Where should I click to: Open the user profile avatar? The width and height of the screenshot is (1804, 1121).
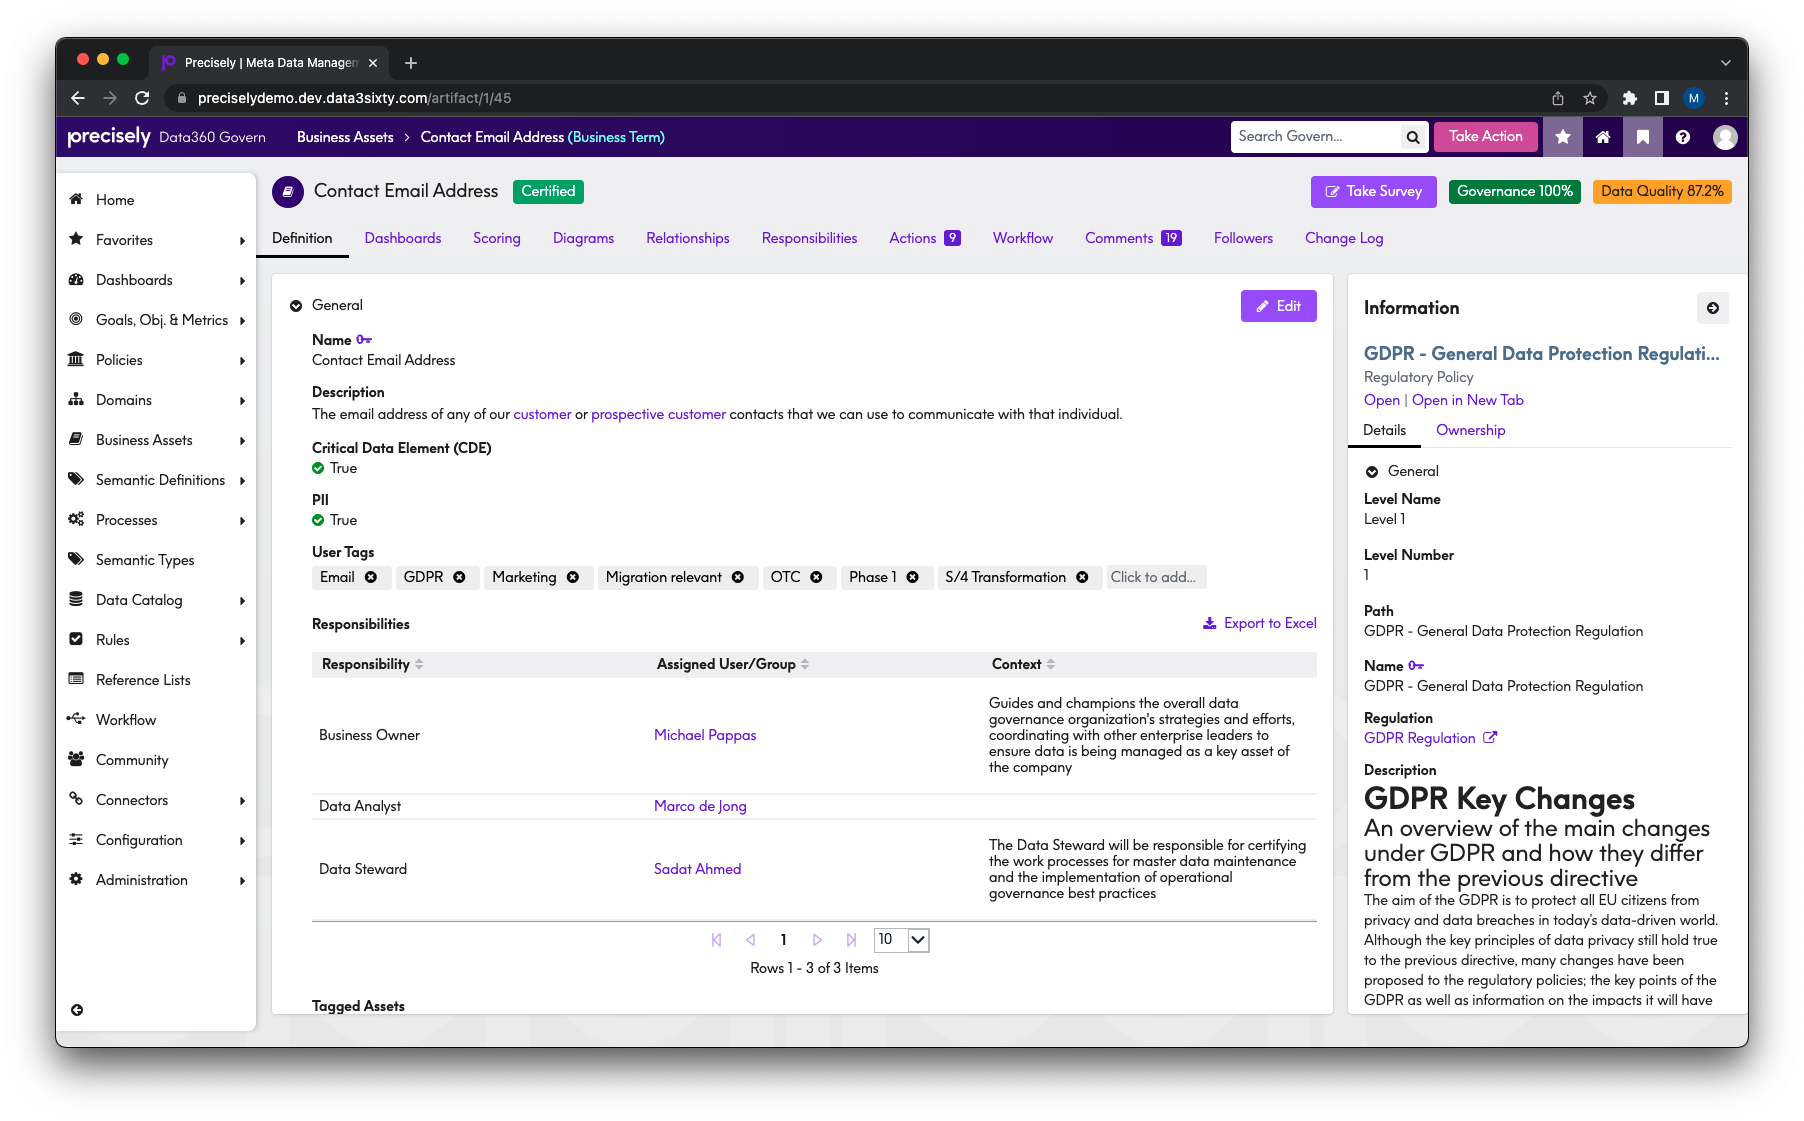pos(1725,137)
